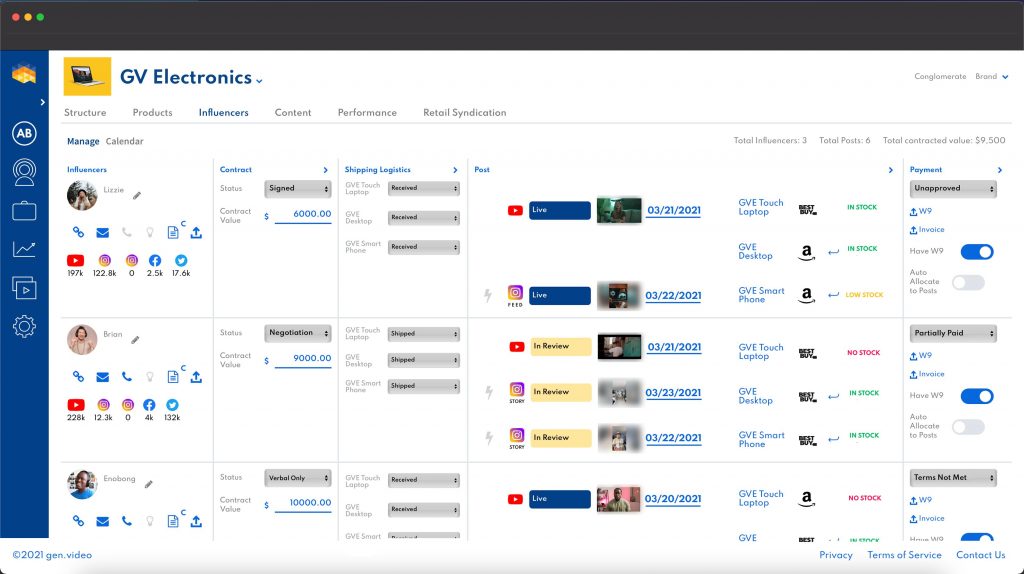Open Brian's Twitter icon (132k)
Screen dimensions: 1024x574
coord(172,404)
